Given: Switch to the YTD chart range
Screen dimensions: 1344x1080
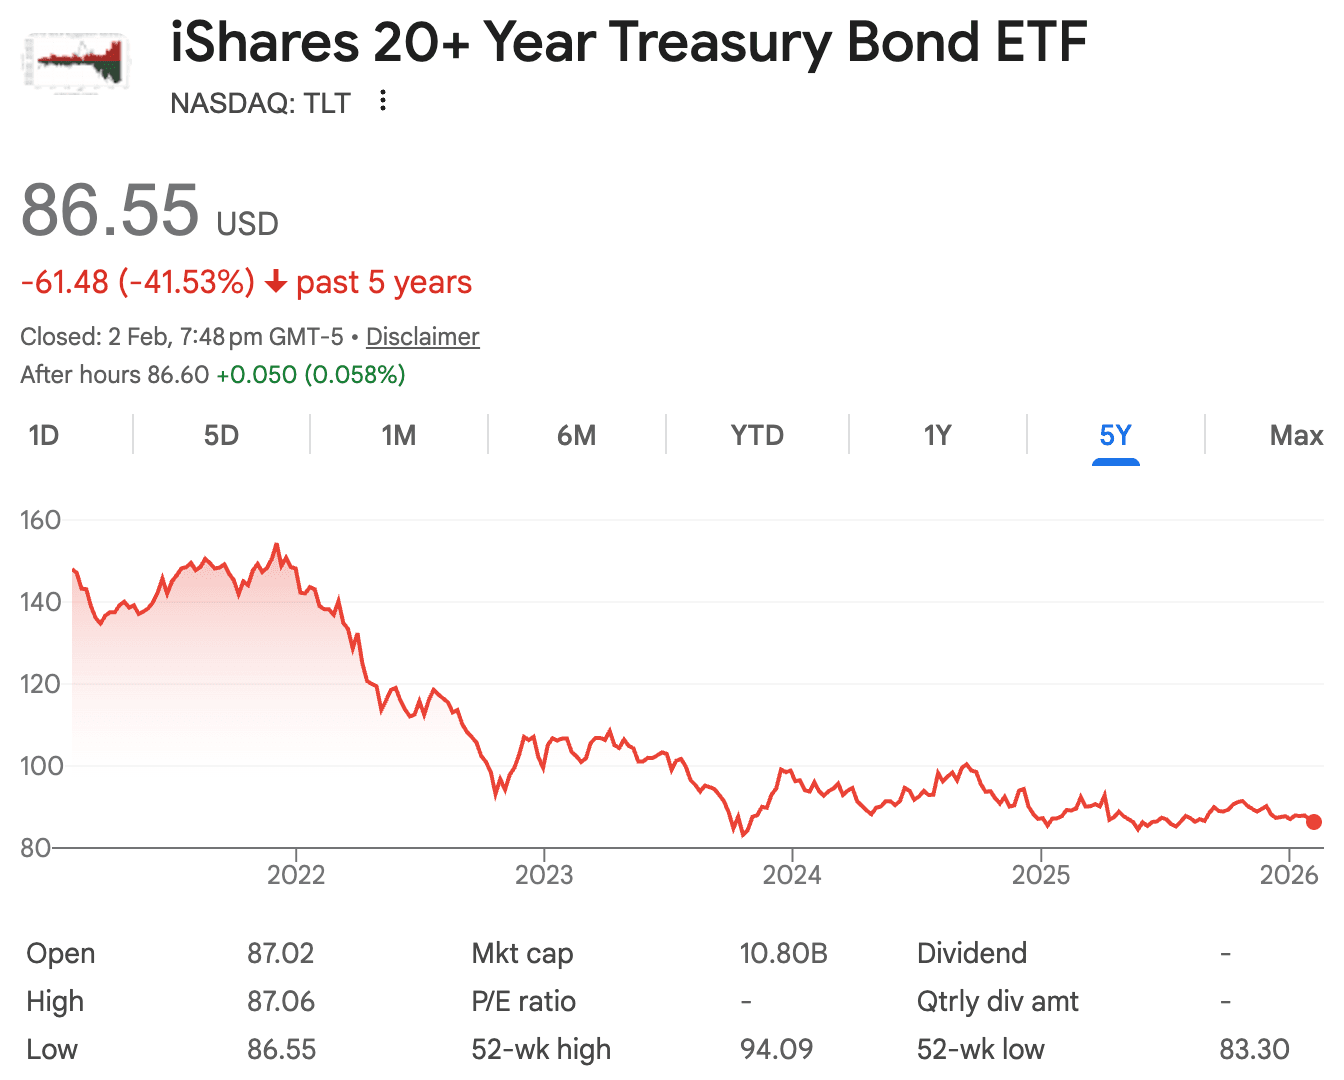Looking at the screenshot, I should pyautogui.click(x=757, y=436).
